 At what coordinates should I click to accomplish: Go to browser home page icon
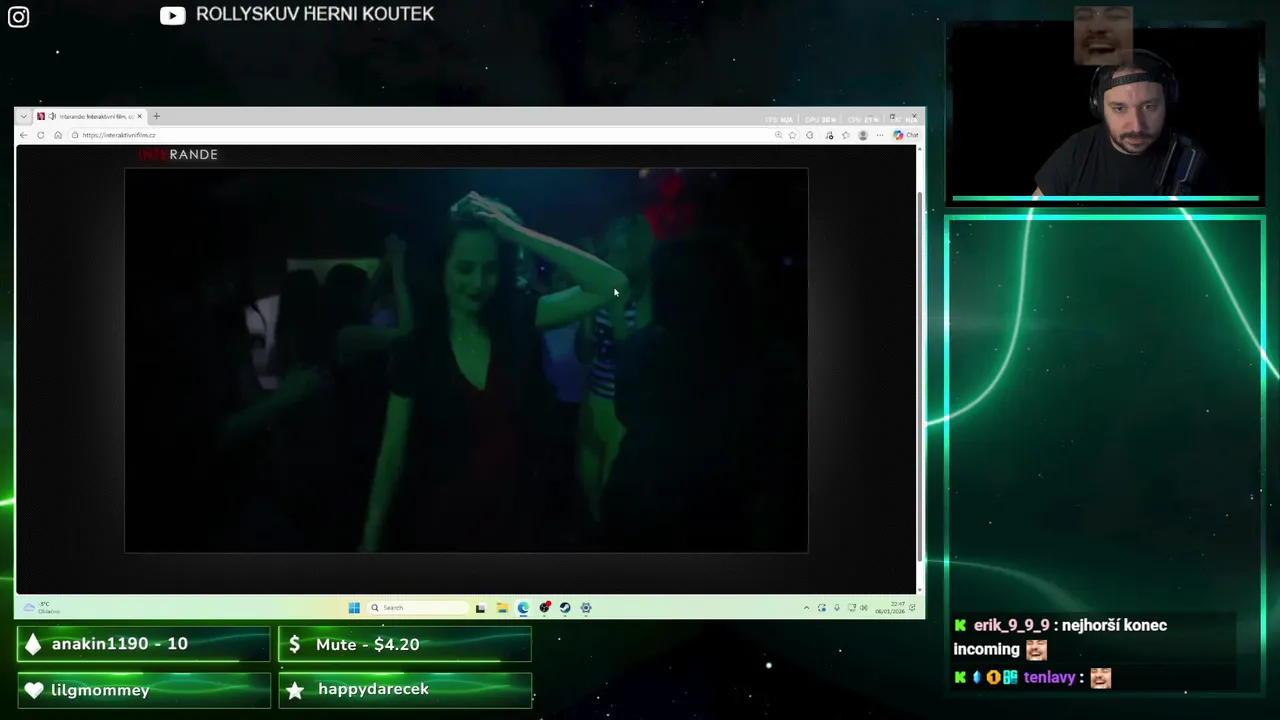pos(58,135)
